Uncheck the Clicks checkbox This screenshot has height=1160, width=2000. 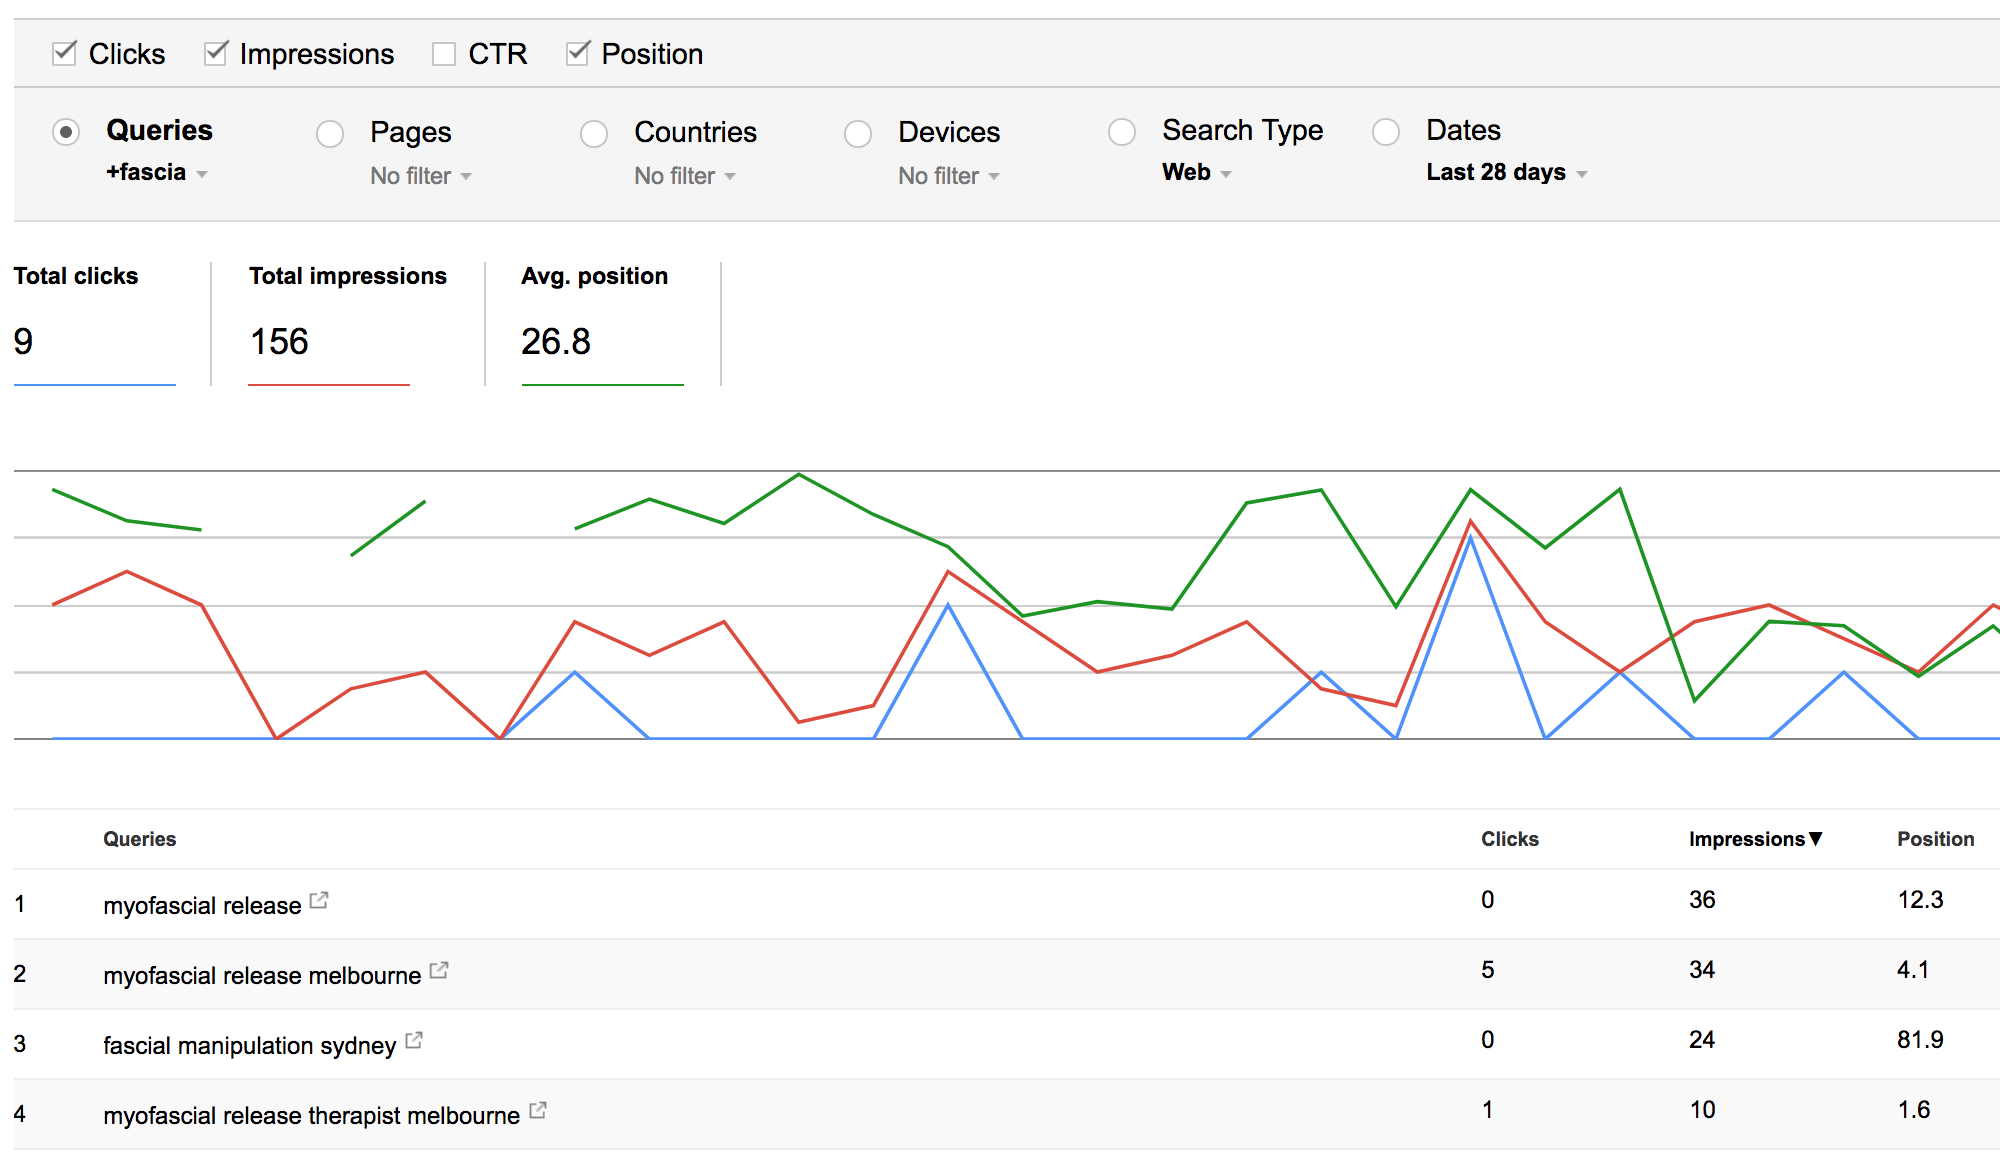coord(64,53)
